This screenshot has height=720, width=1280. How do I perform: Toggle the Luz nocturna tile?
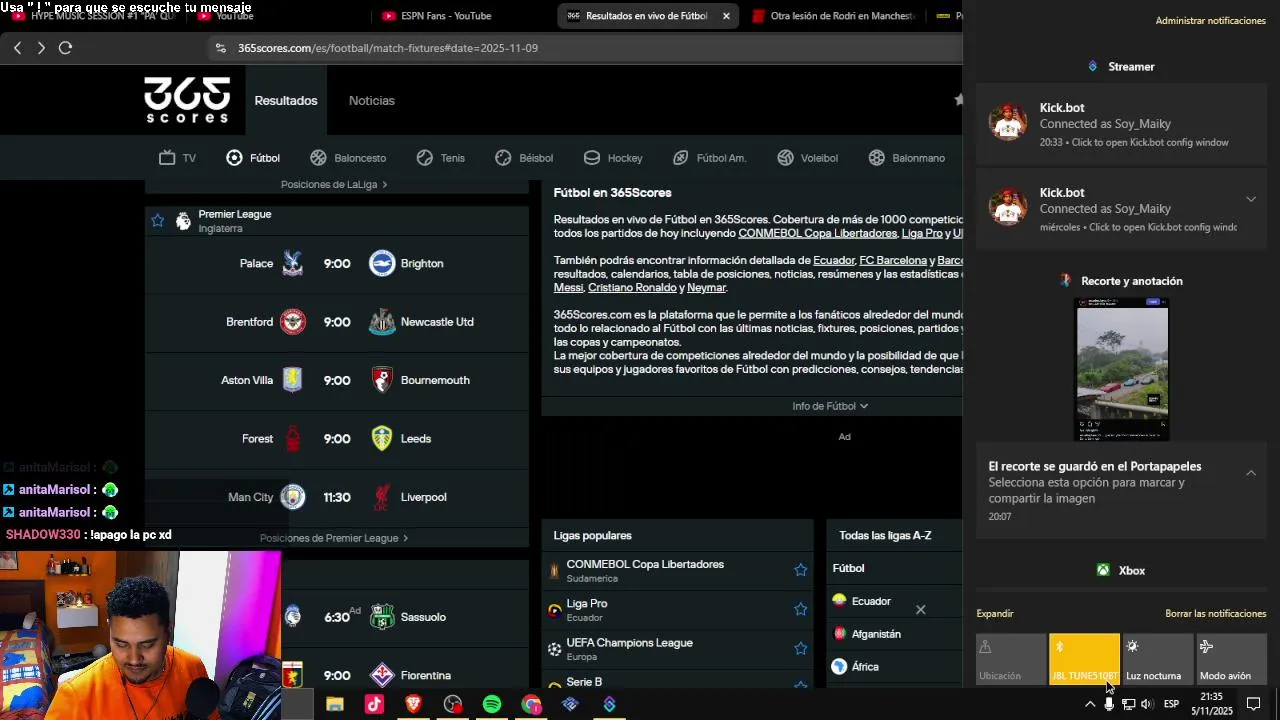point(1158,659)
